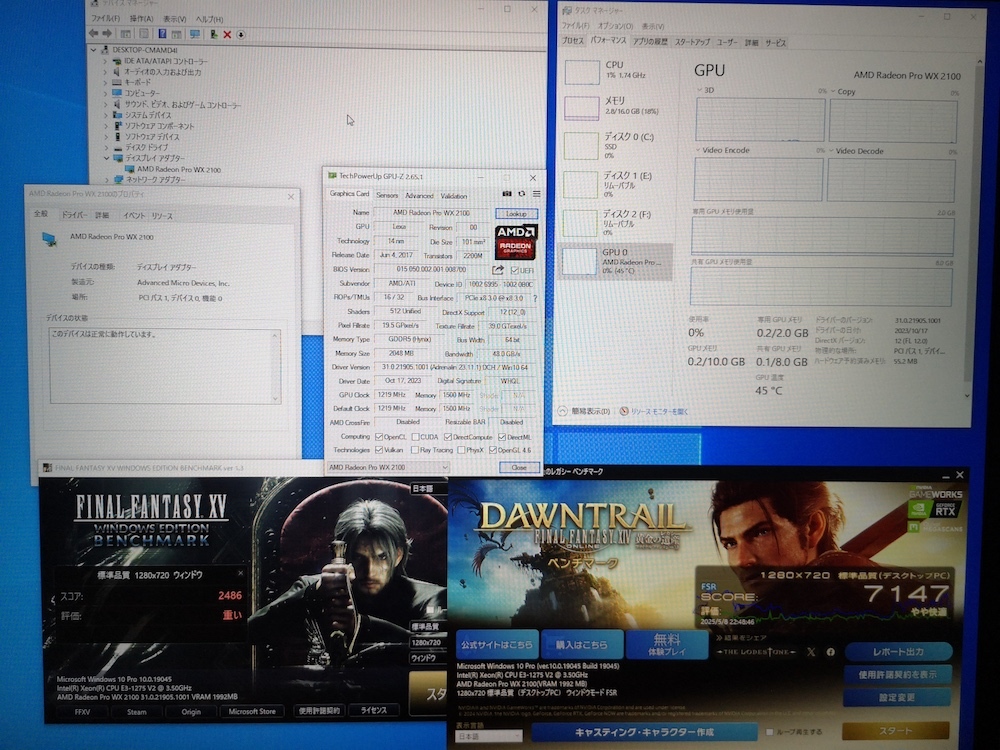Select the CPU graph in Task Manager
The width and height of the screenshot is (1000, 750).
click(582, 72)
